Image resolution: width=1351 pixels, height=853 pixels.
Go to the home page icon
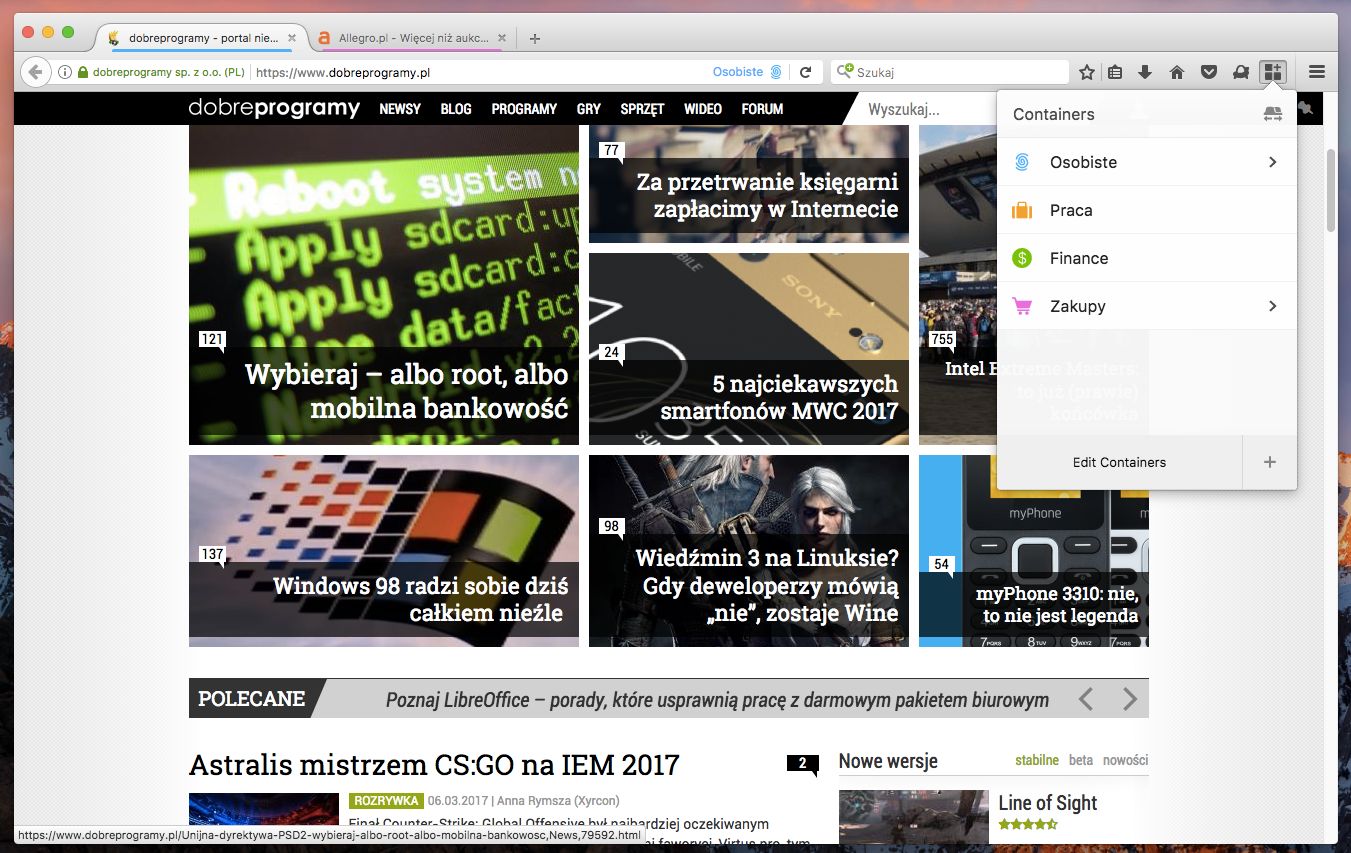coord(1177,72)
